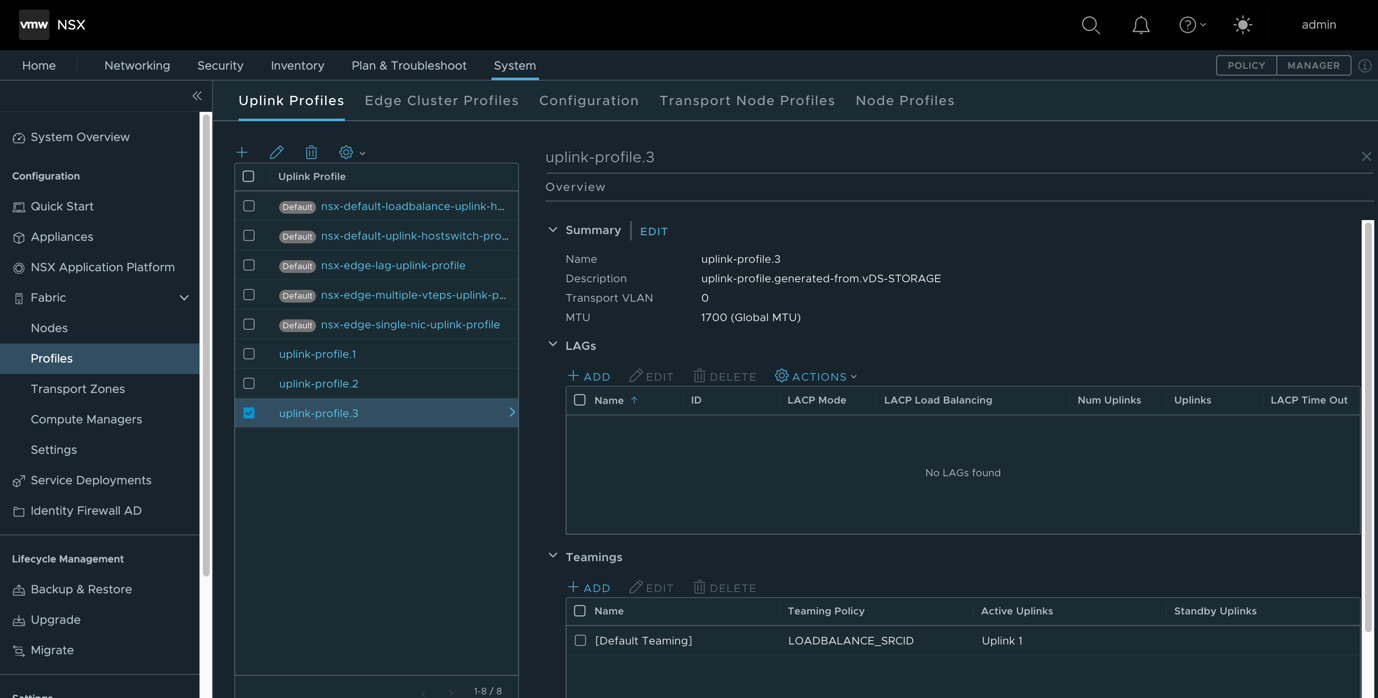This screenshot has height=698, width=1378.
Task: Open the uplink profile gear actions menu
Action: [x=351, y=152]
